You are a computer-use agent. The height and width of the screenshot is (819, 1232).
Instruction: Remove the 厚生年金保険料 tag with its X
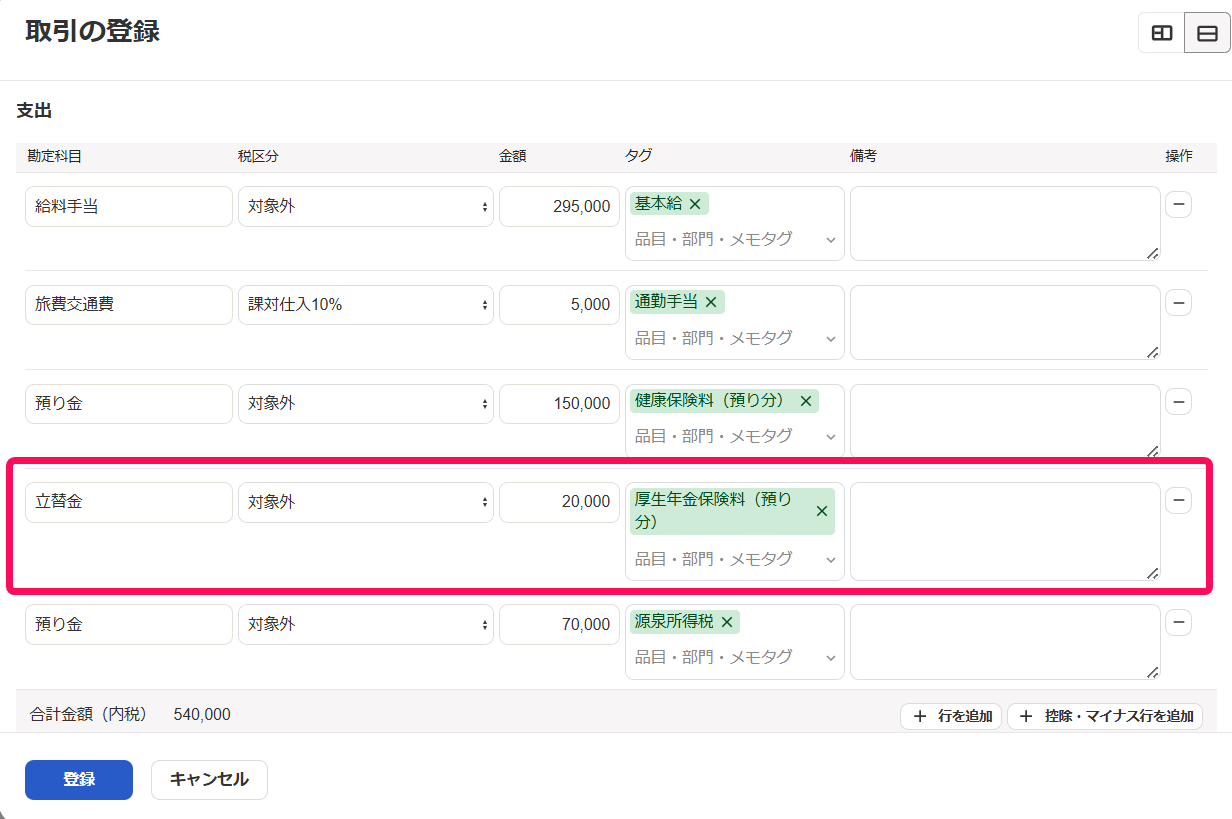(x=822, y=511)
